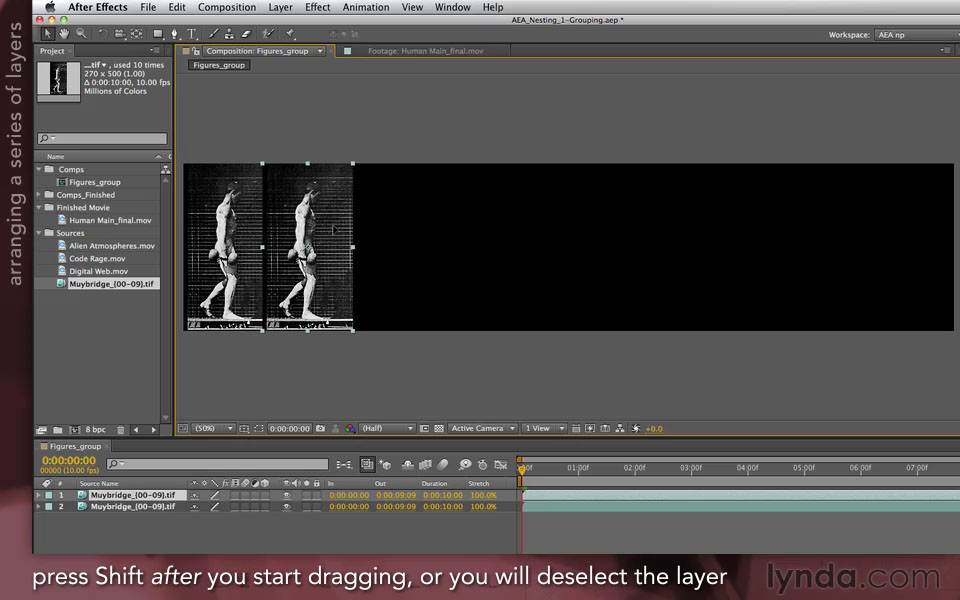Click the take snapshot camera icon

click(x=320, y=429)
